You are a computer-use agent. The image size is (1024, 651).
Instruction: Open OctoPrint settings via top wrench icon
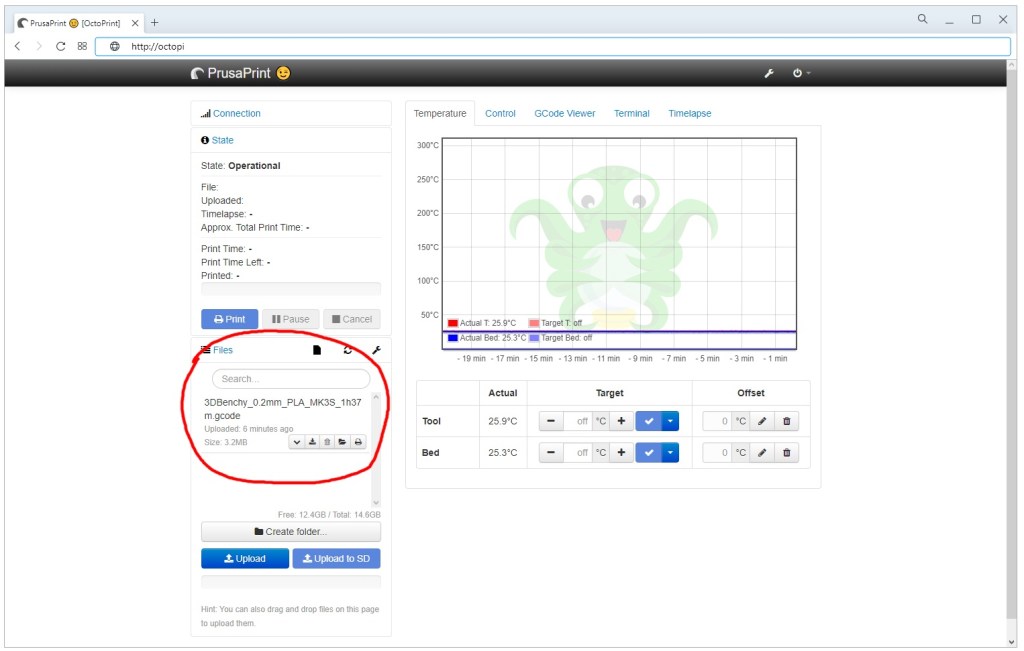click(x=768, y=72)
